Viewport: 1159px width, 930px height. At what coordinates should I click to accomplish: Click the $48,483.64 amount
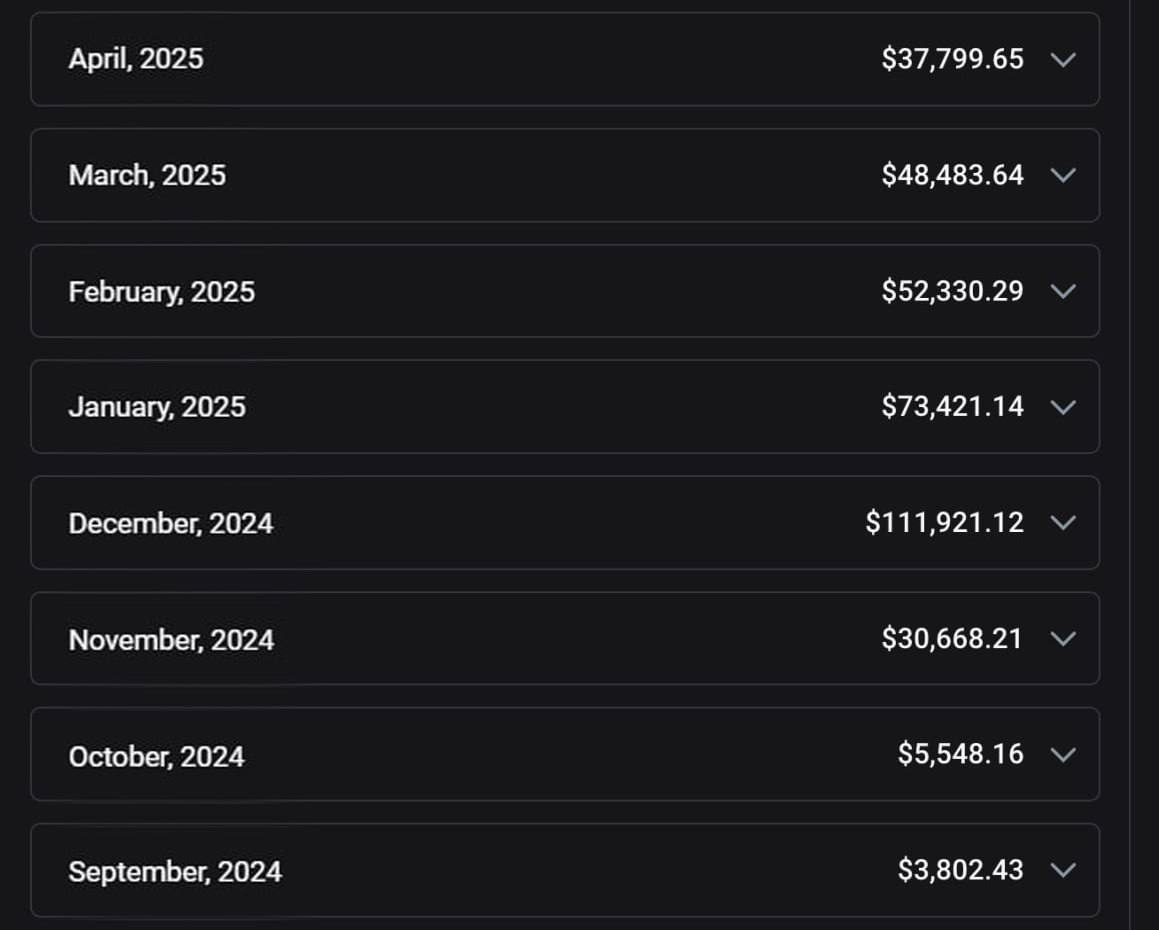pos(953,175)
